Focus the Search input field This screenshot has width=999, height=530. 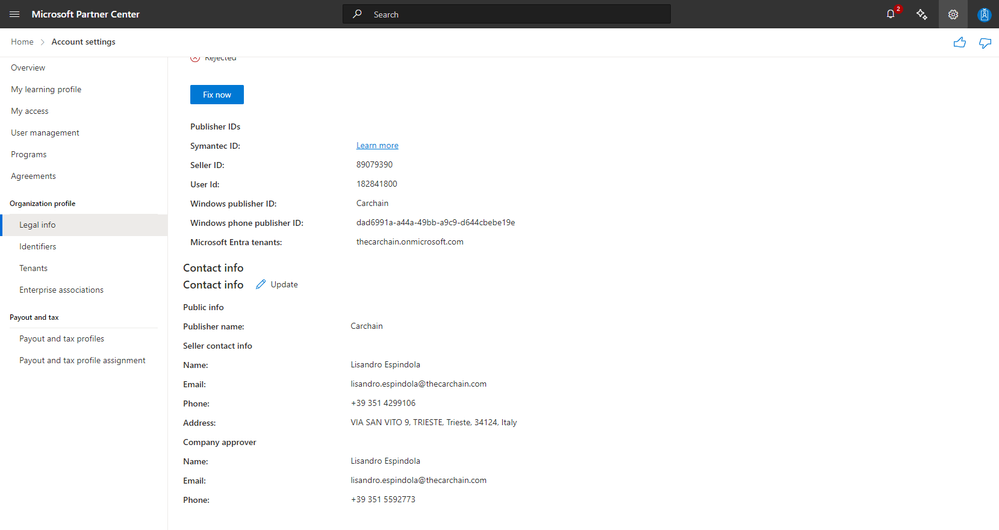[x=507, y=14]
